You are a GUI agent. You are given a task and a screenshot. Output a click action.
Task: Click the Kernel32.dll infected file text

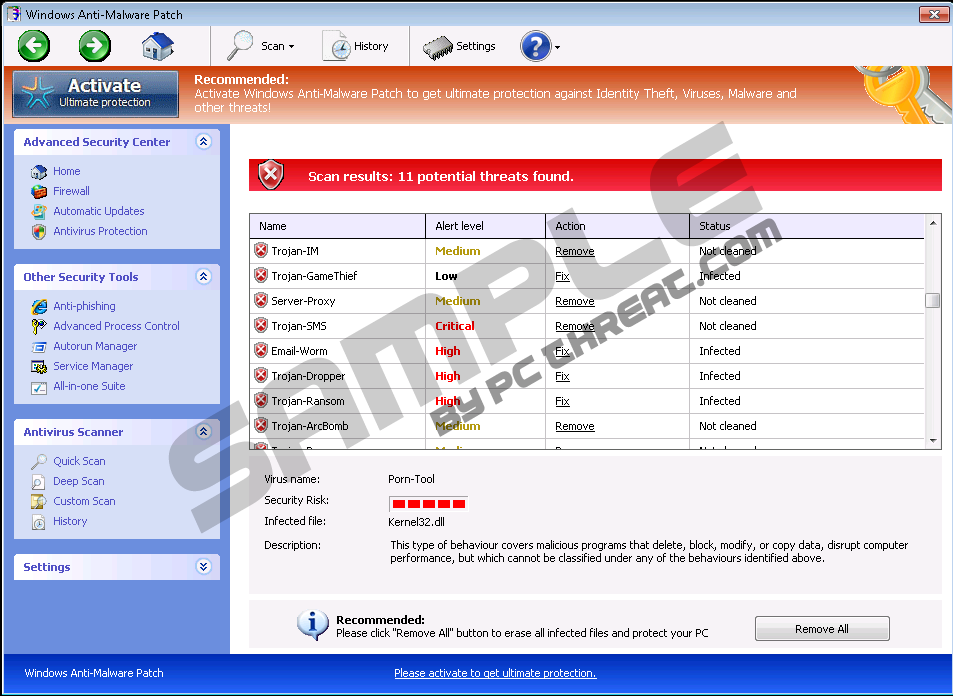(x=416, y=522)
